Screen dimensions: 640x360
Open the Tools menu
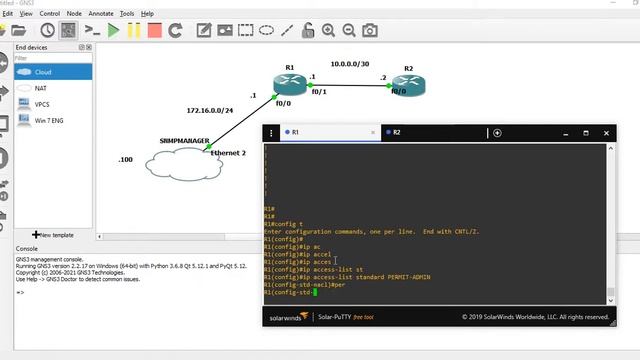coord(127,13)
